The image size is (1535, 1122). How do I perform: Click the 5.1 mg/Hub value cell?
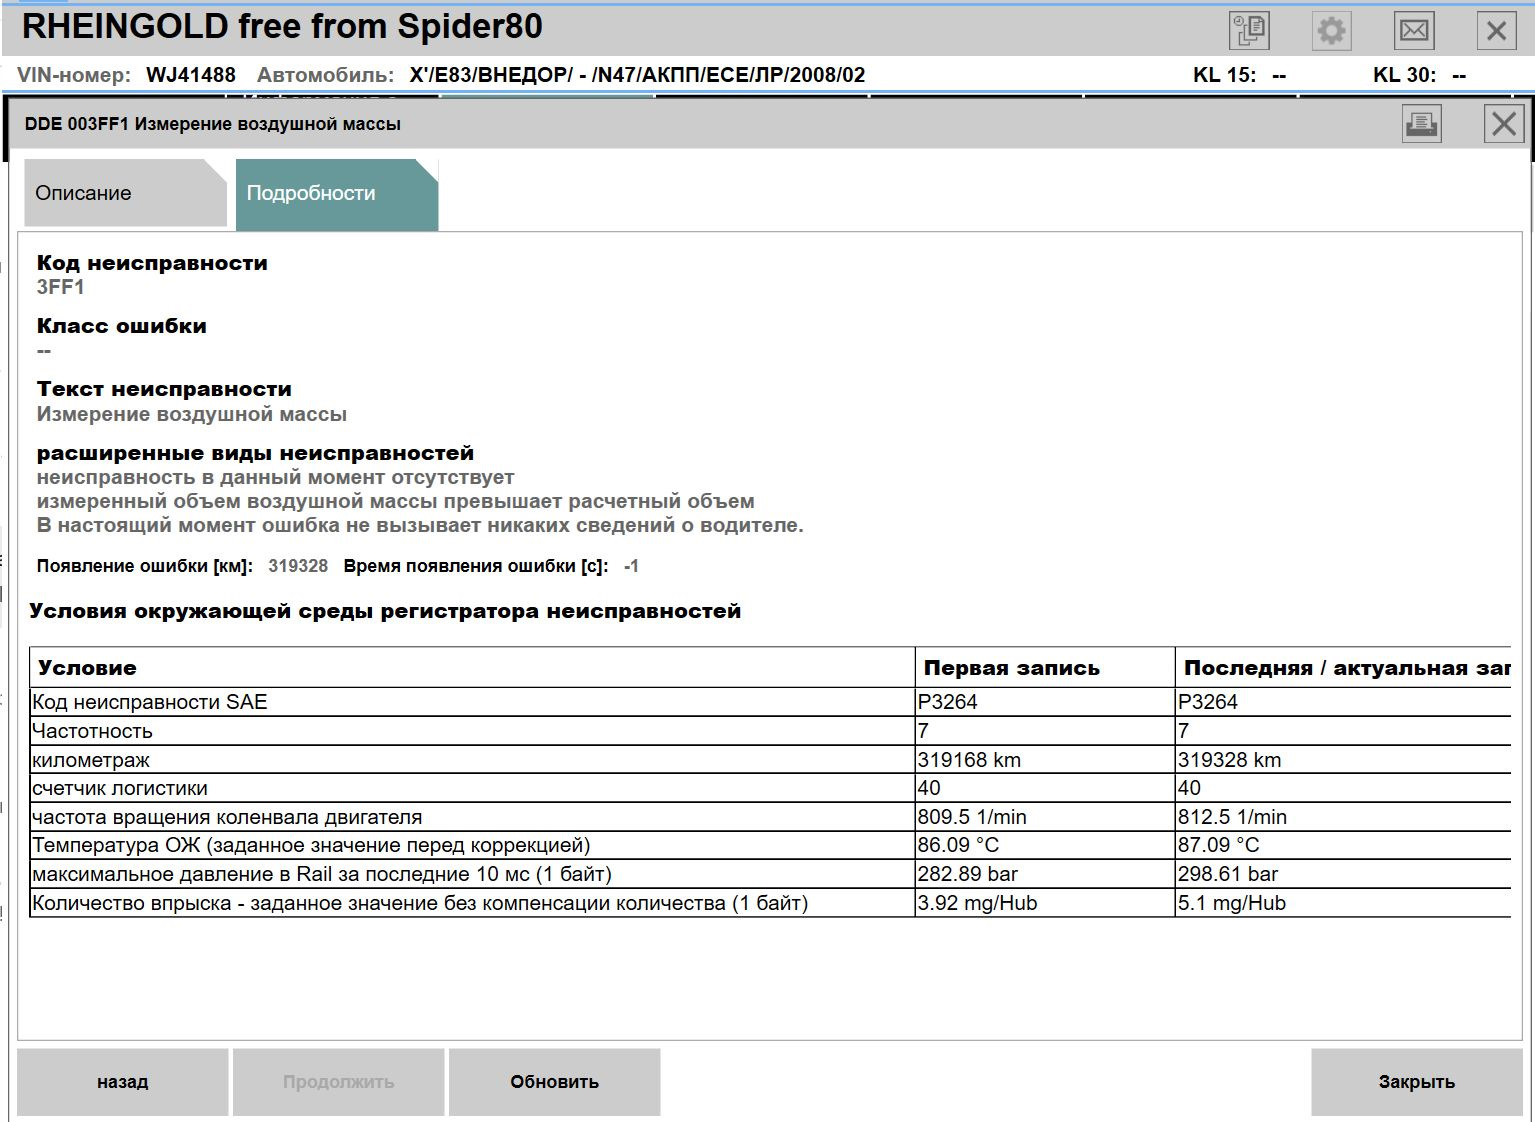click(x=1343, y=903)
